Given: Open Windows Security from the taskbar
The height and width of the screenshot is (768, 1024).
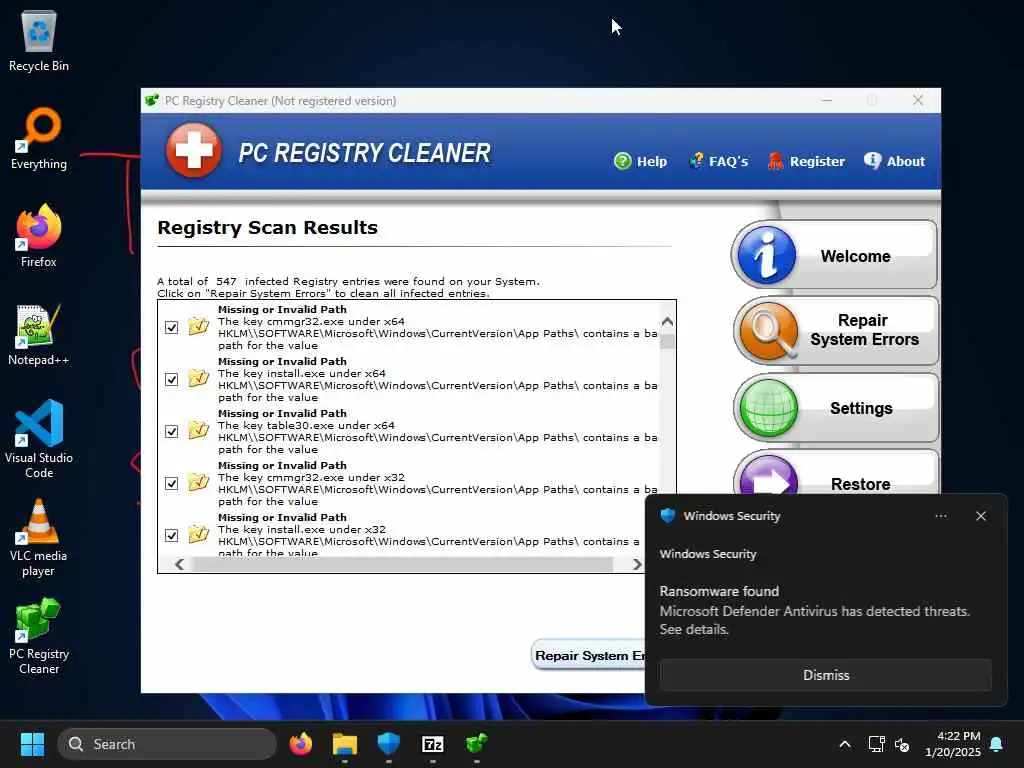Looking at the screenshot, I should pyautogui.click(x=389, y=744).
